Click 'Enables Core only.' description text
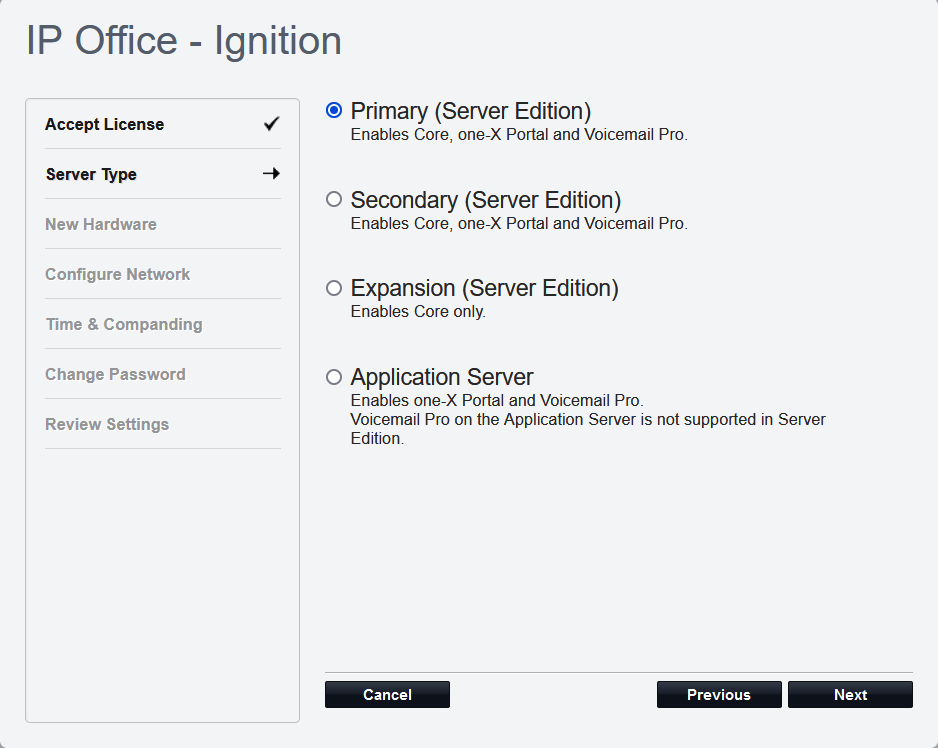The width and height of the screenshot is (938, 748). pos(418,312)
